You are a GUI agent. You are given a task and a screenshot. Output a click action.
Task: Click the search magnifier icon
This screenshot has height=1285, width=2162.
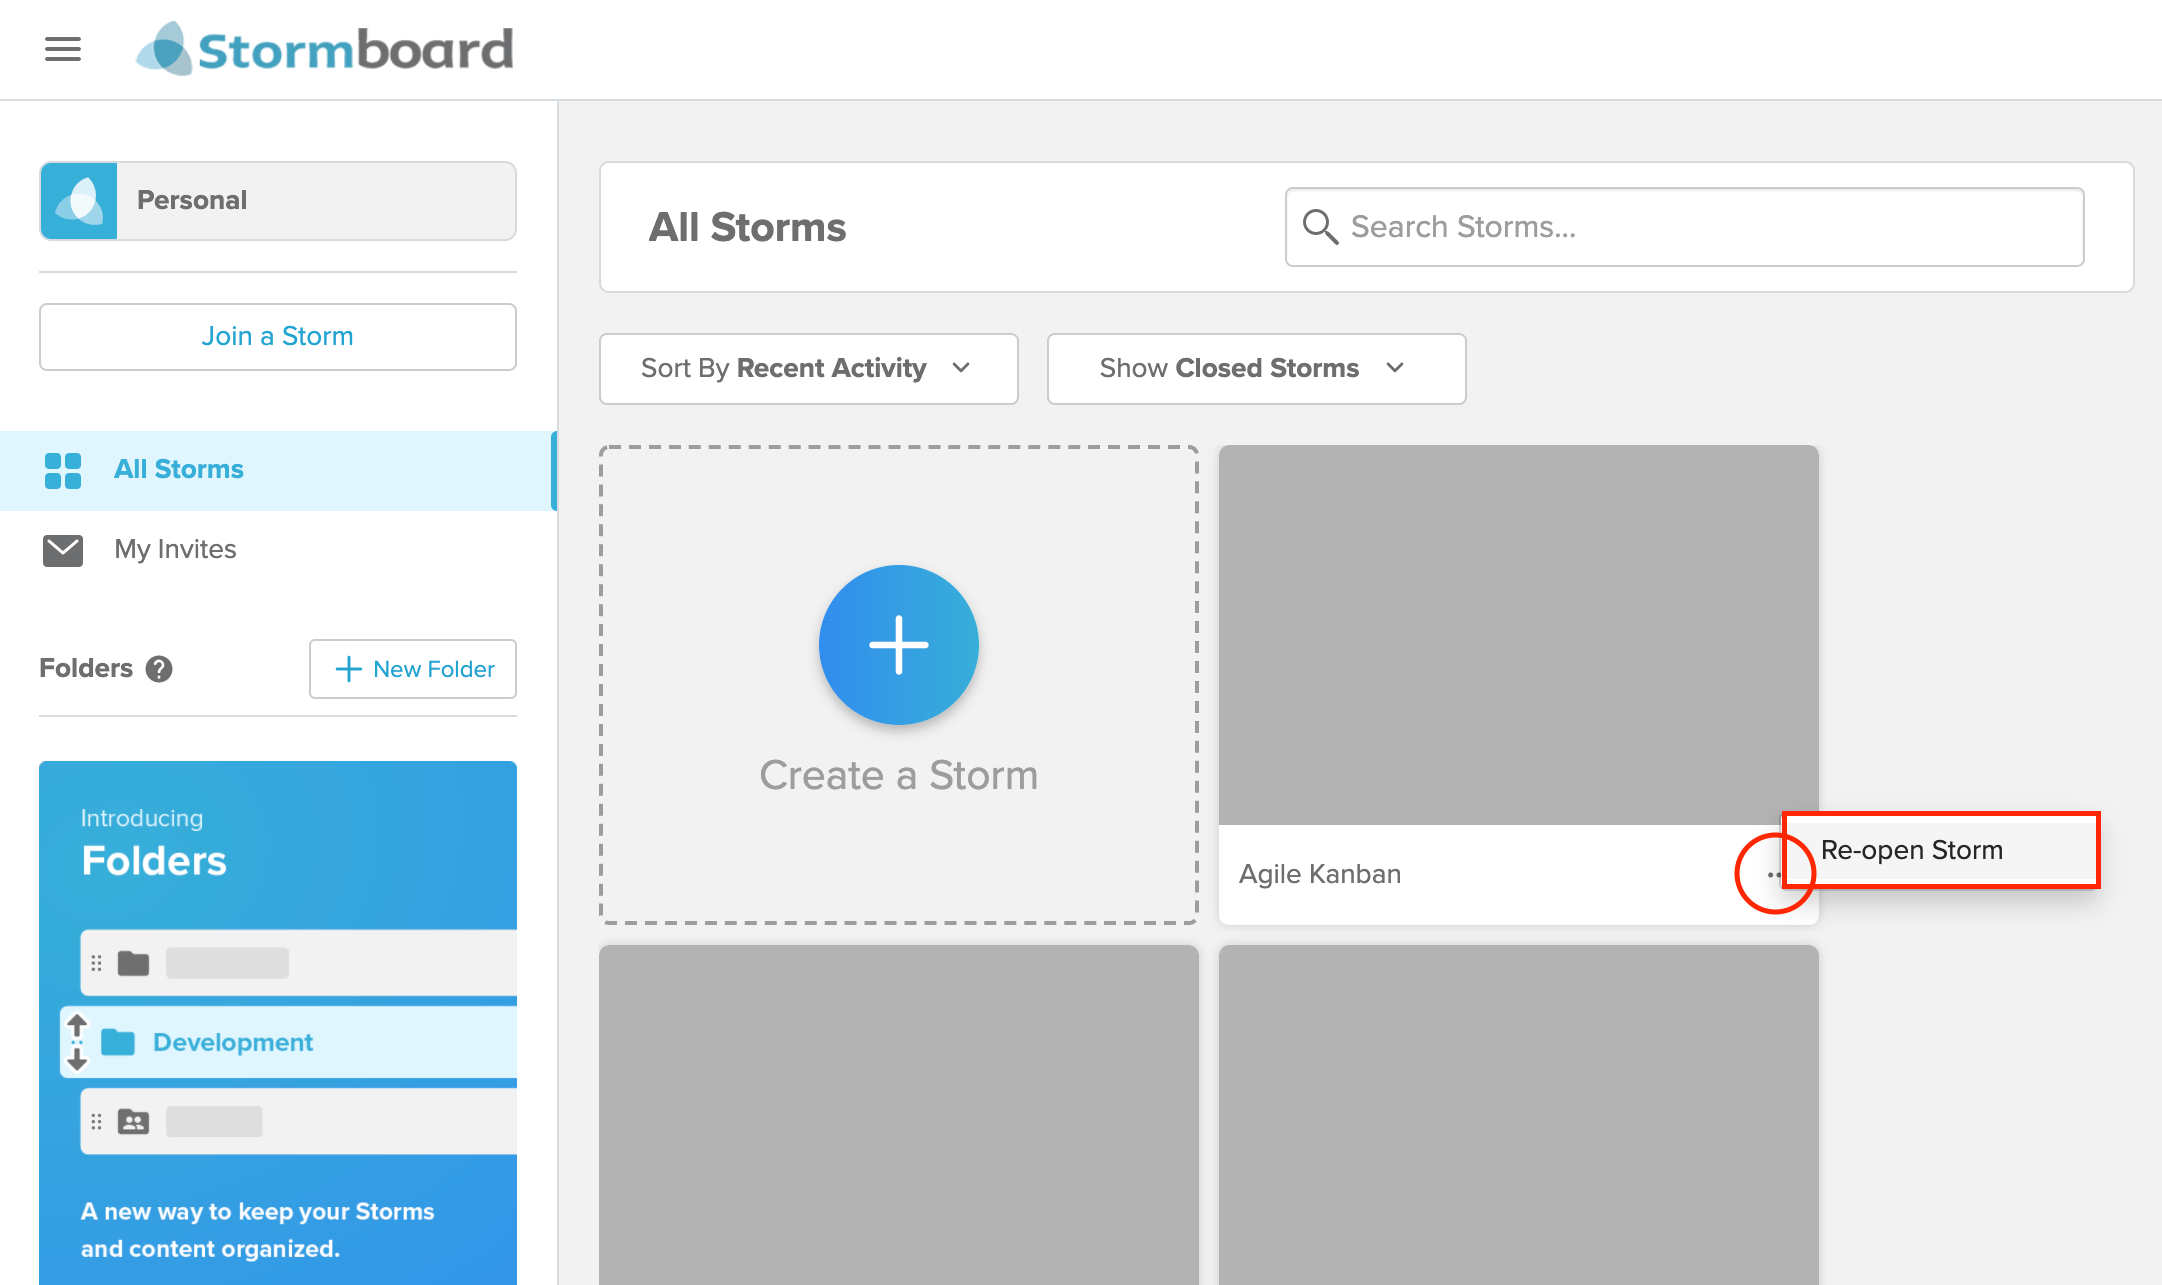1320,227
